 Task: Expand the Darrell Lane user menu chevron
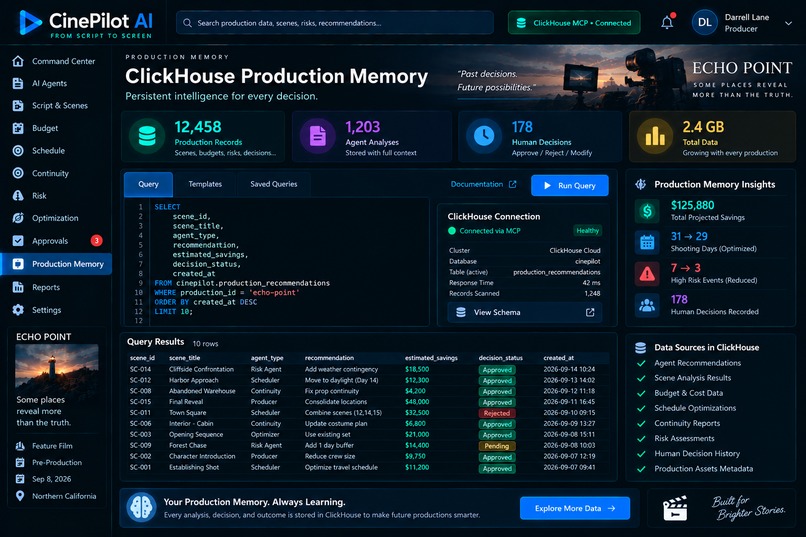pyautogui.click(x=788, y=23)
